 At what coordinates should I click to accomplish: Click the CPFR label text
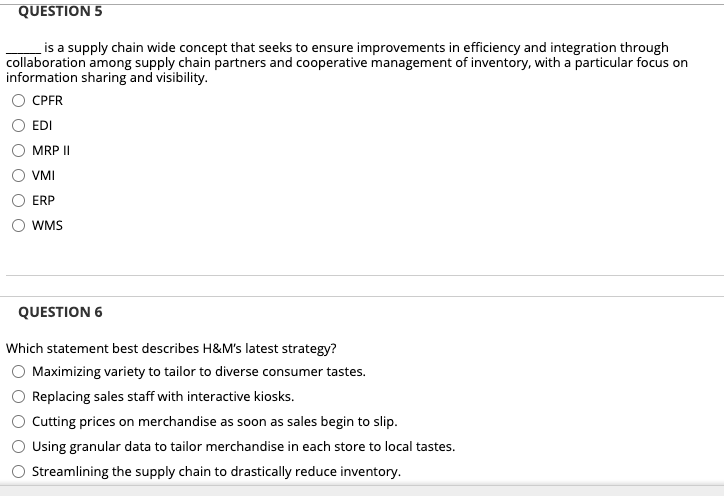coord(47,100)
